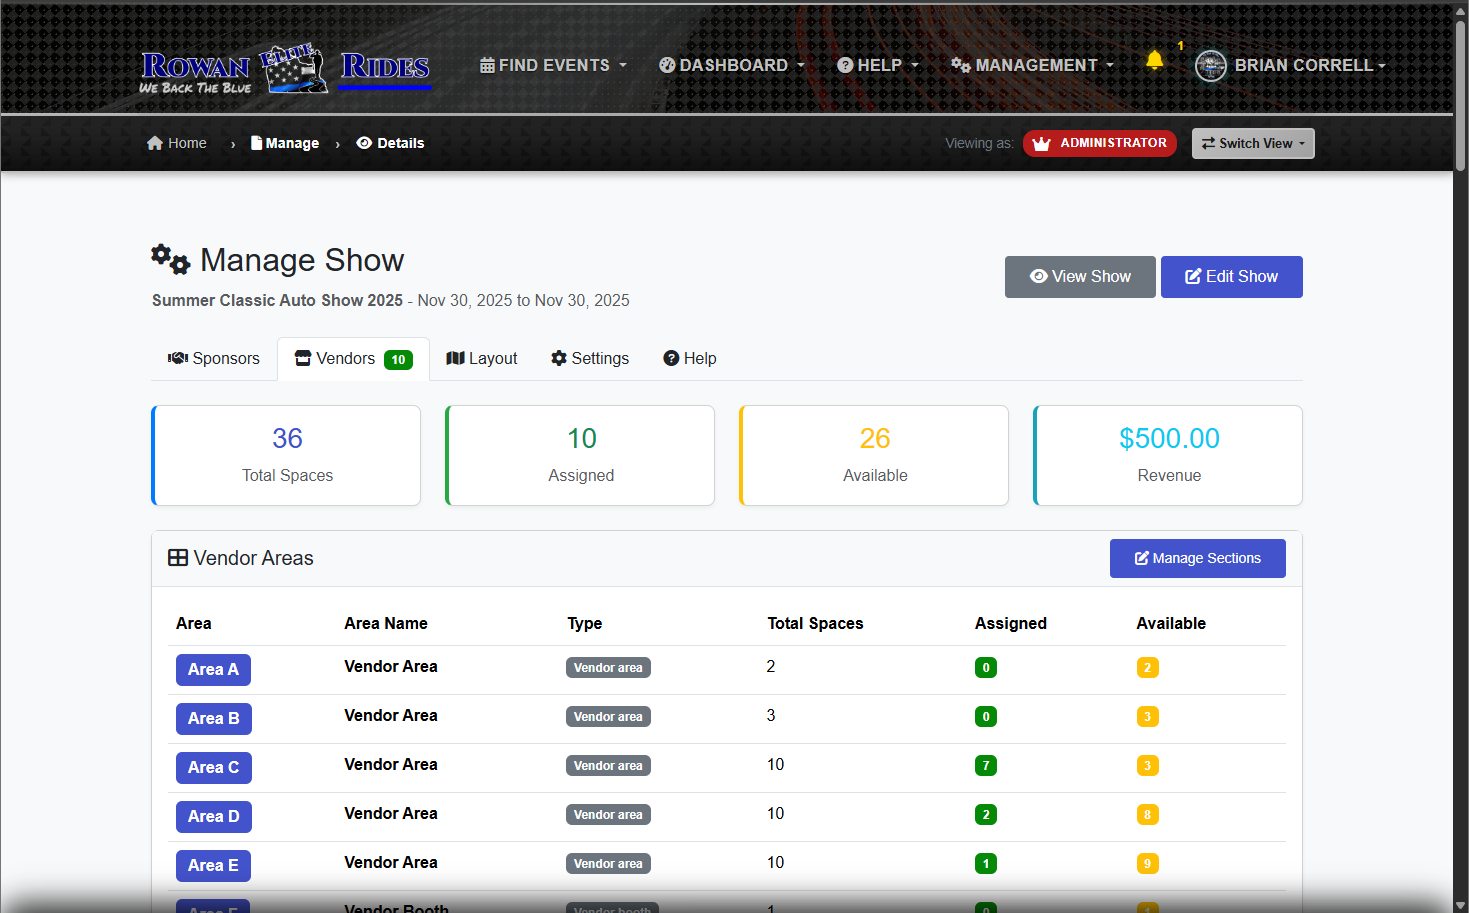
Task: Click the Home icon in the breadcrumb
Action: coord(154,142)
